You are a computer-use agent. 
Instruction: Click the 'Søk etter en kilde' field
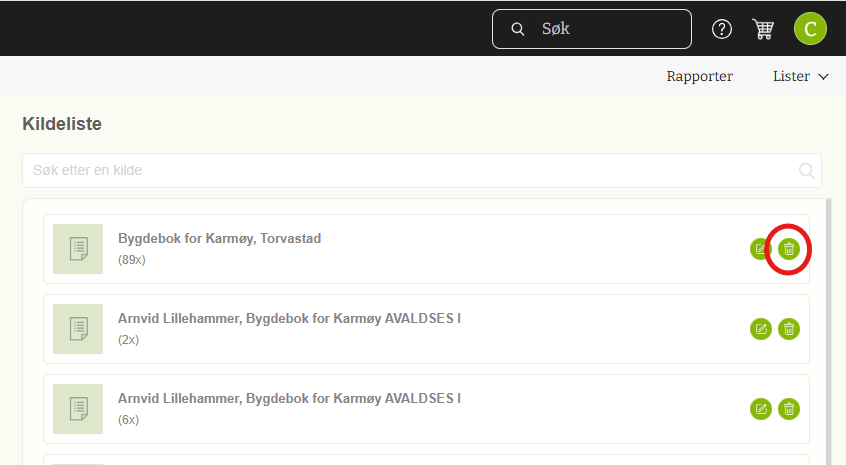(x=410, y=171)
